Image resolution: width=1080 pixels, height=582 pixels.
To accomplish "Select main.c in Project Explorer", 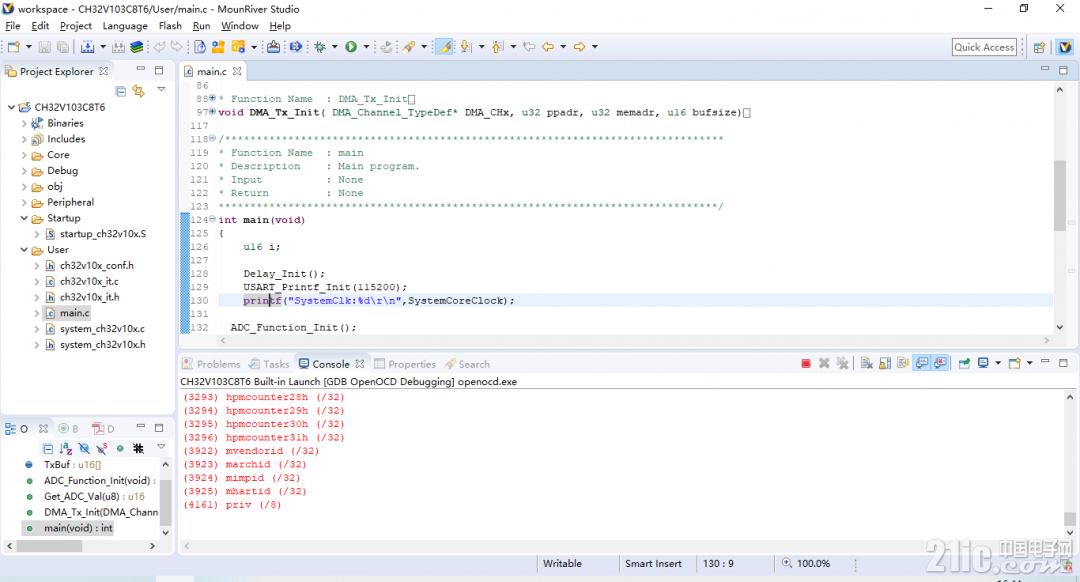I will pos(74,313).
